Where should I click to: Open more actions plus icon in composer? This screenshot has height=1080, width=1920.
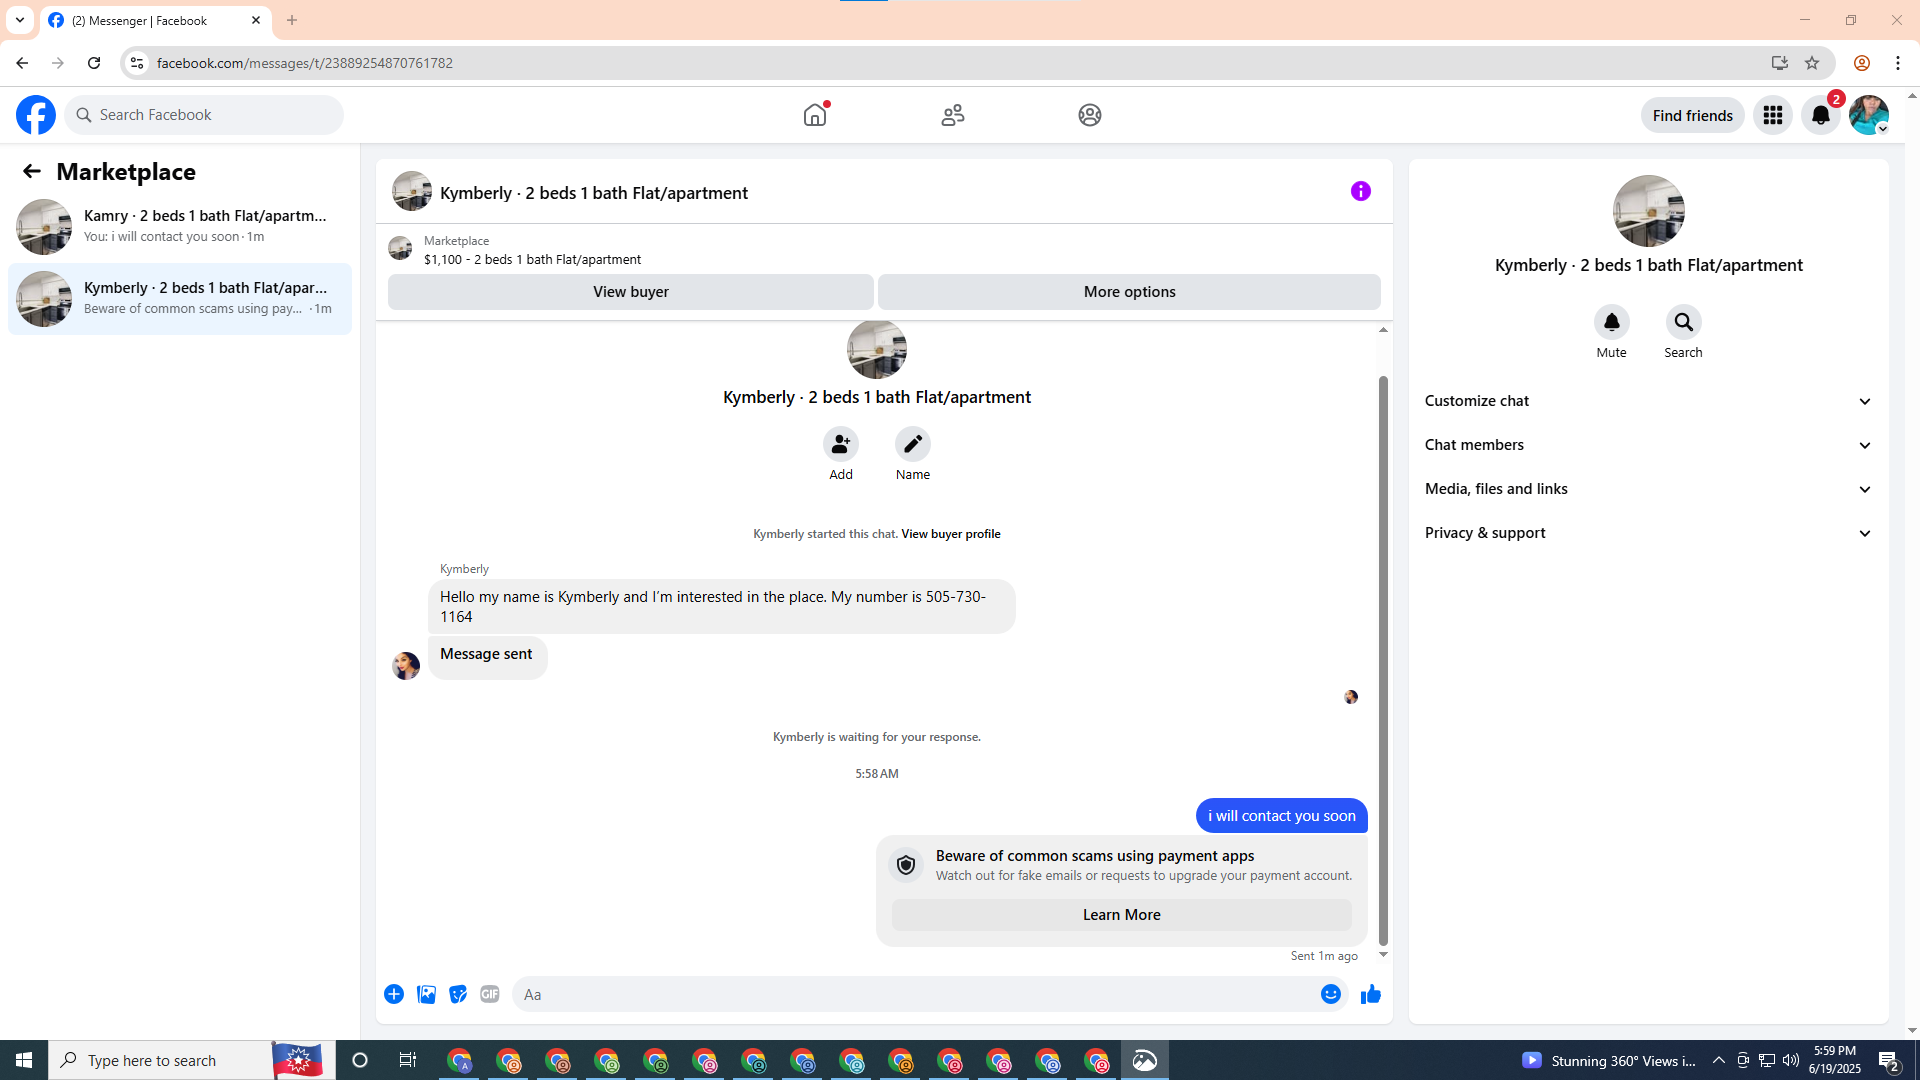point(394,994)
